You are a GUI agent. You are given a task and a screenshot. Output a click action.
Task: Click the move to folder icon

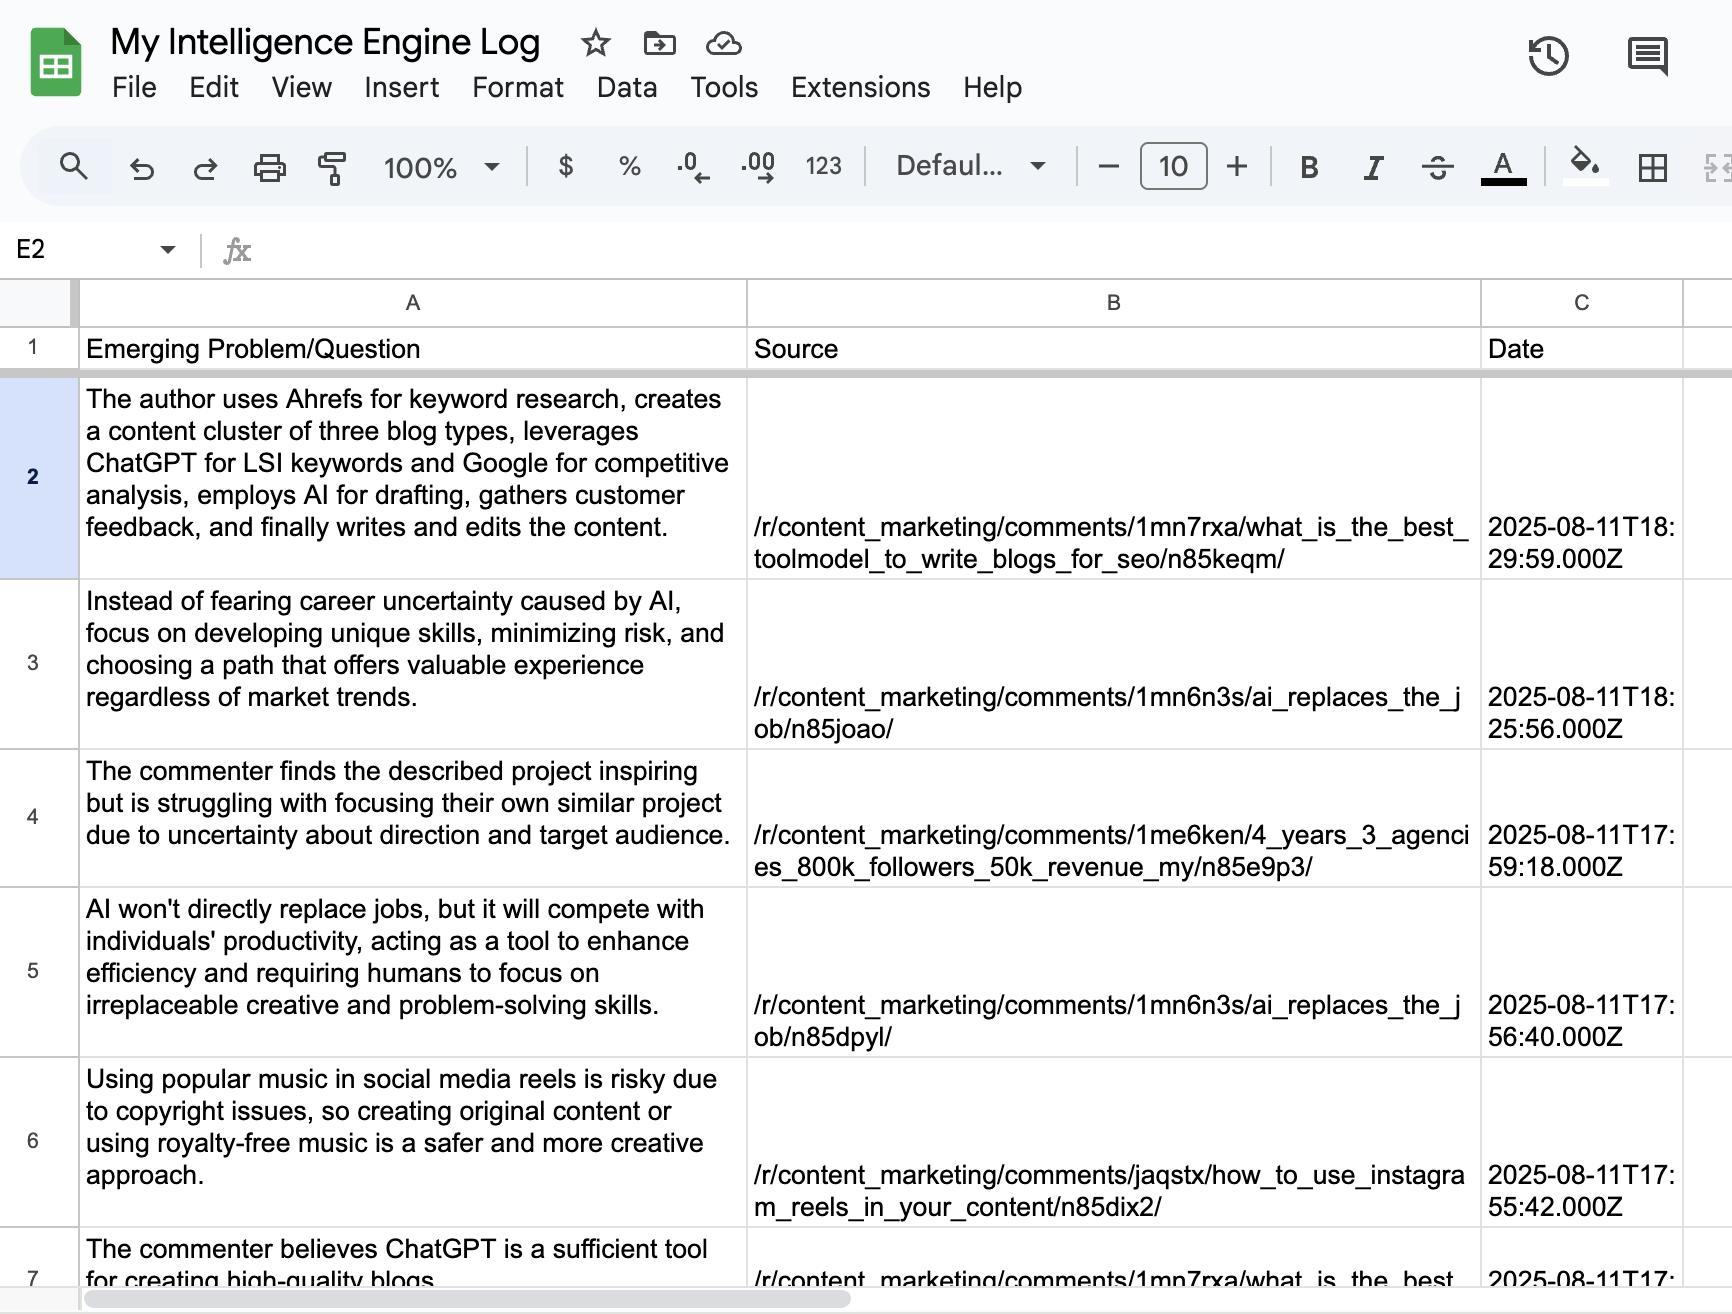coord(659,43)
